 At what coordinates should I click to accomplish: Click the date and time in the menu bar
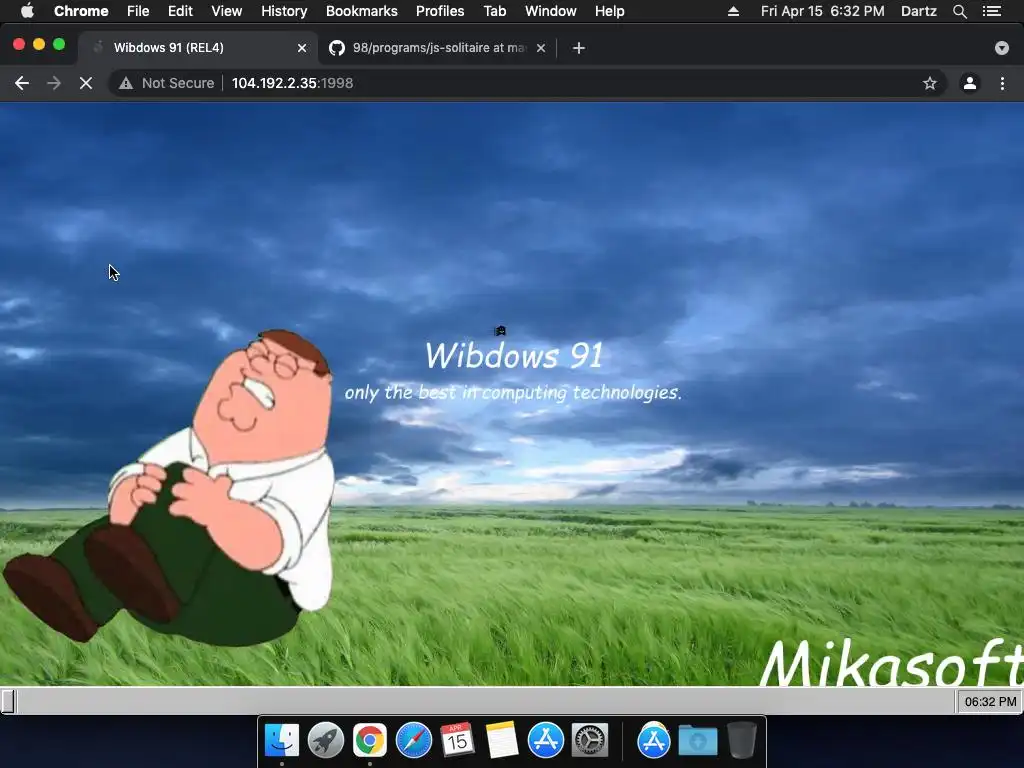click(x=822, y=11)
